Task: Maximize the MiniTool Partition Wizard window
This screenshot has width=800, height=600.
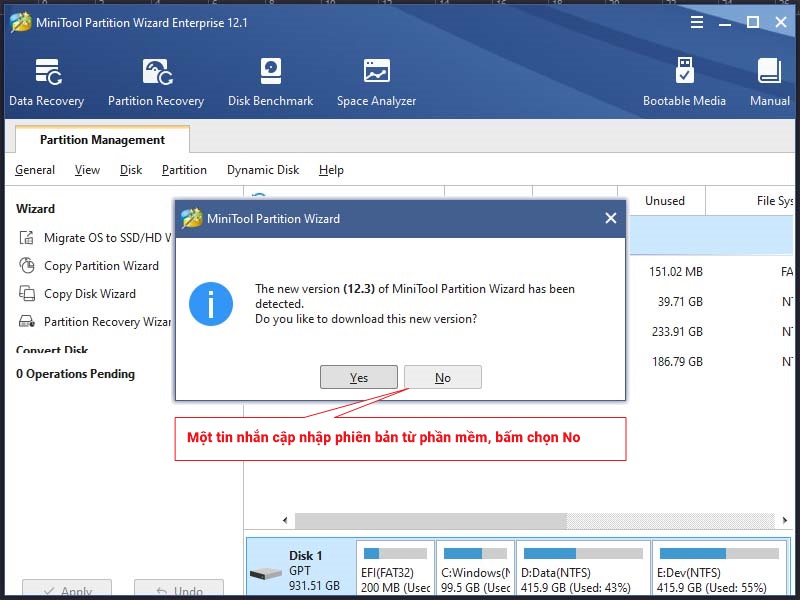Action: [x=753, y=22]
